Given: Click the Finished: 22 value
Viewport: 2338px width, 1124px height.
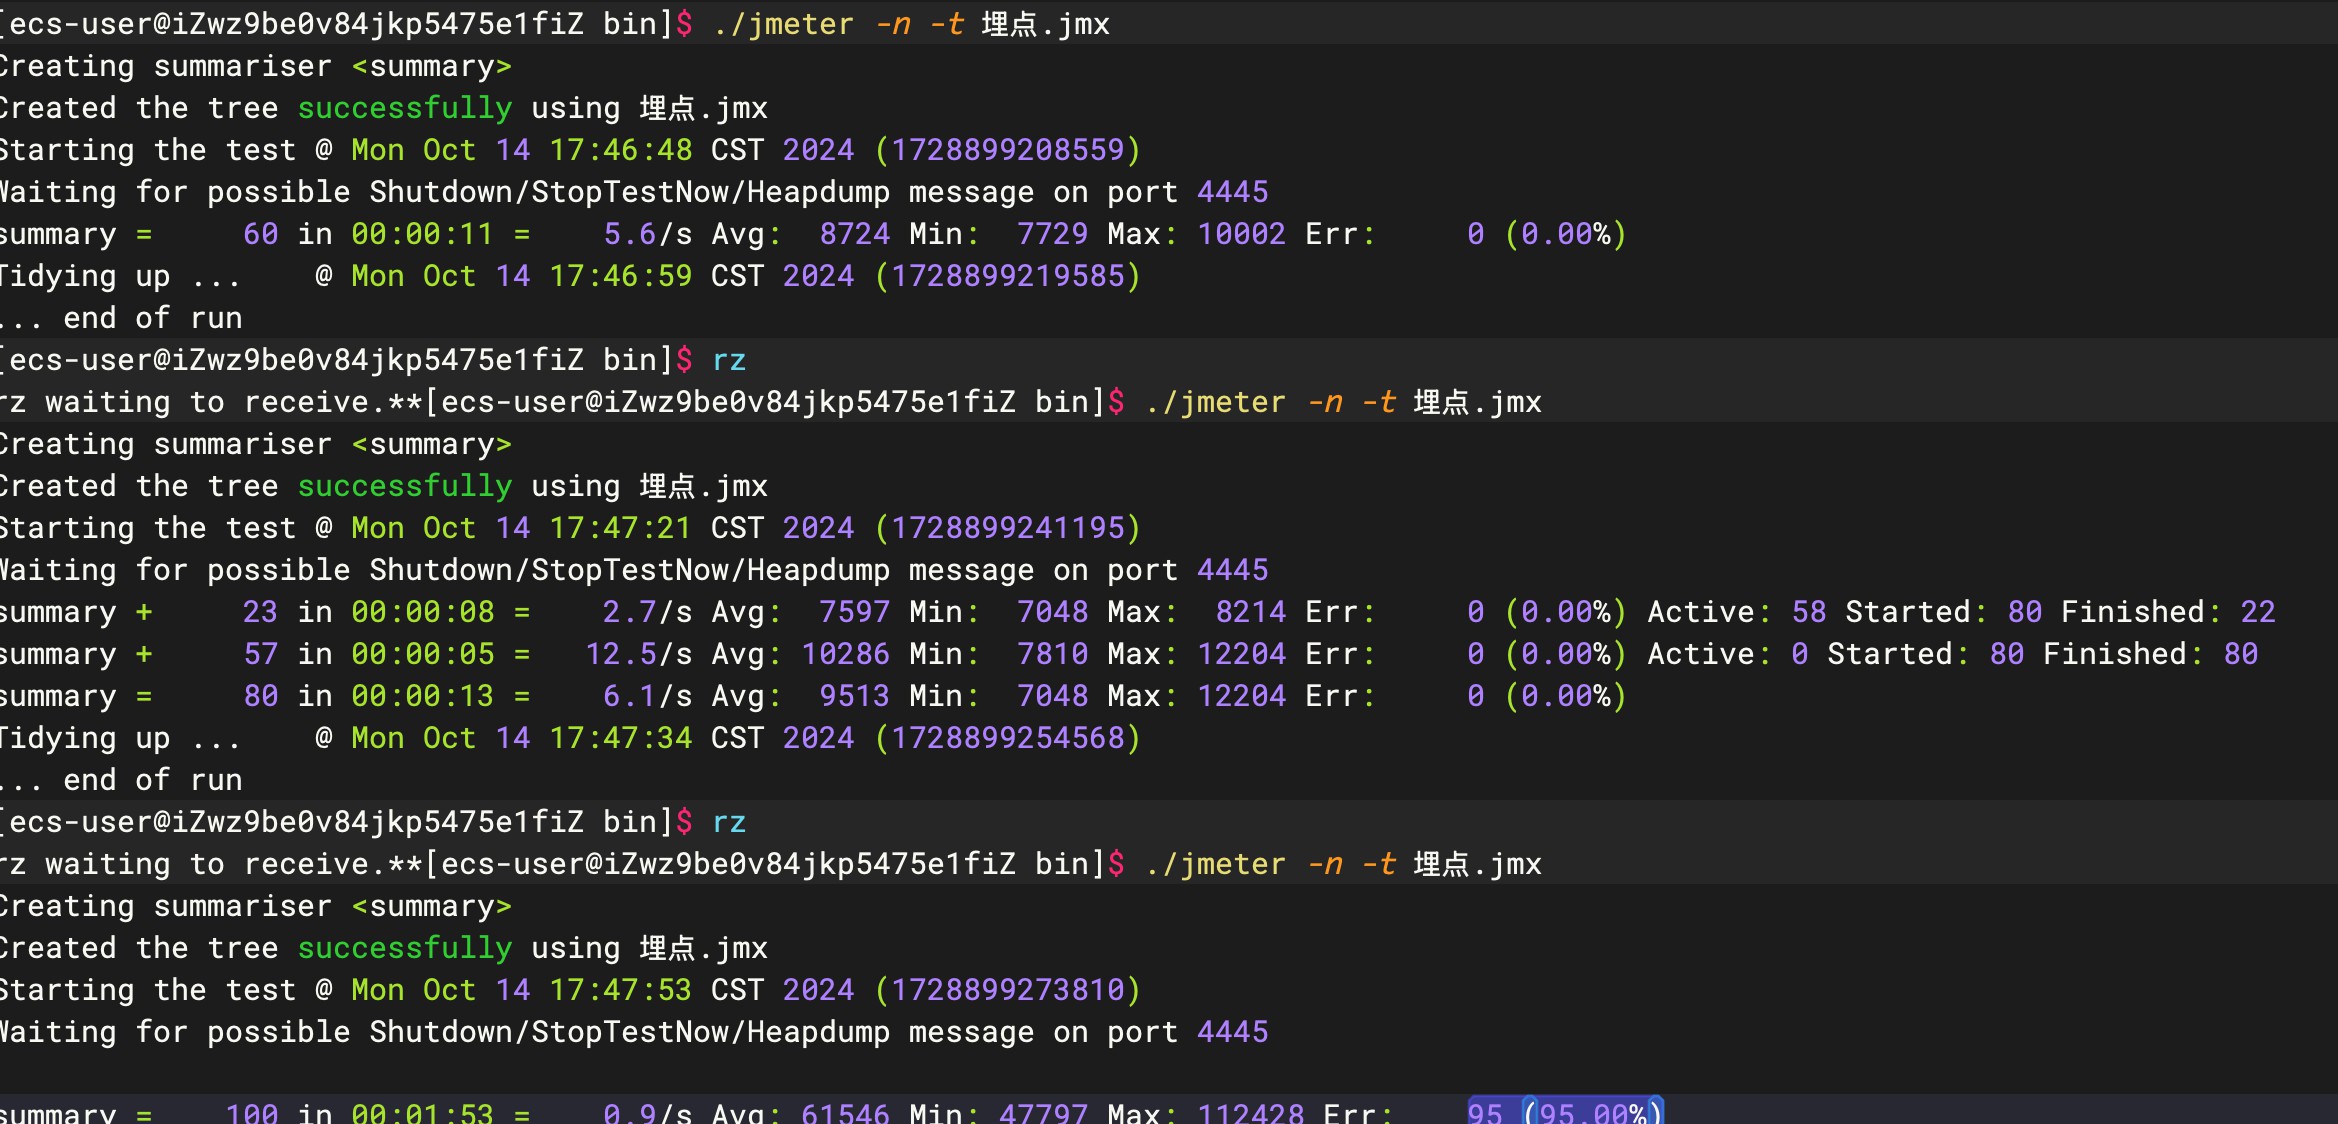Looking at the screenshot, I should click(2257, 612).
